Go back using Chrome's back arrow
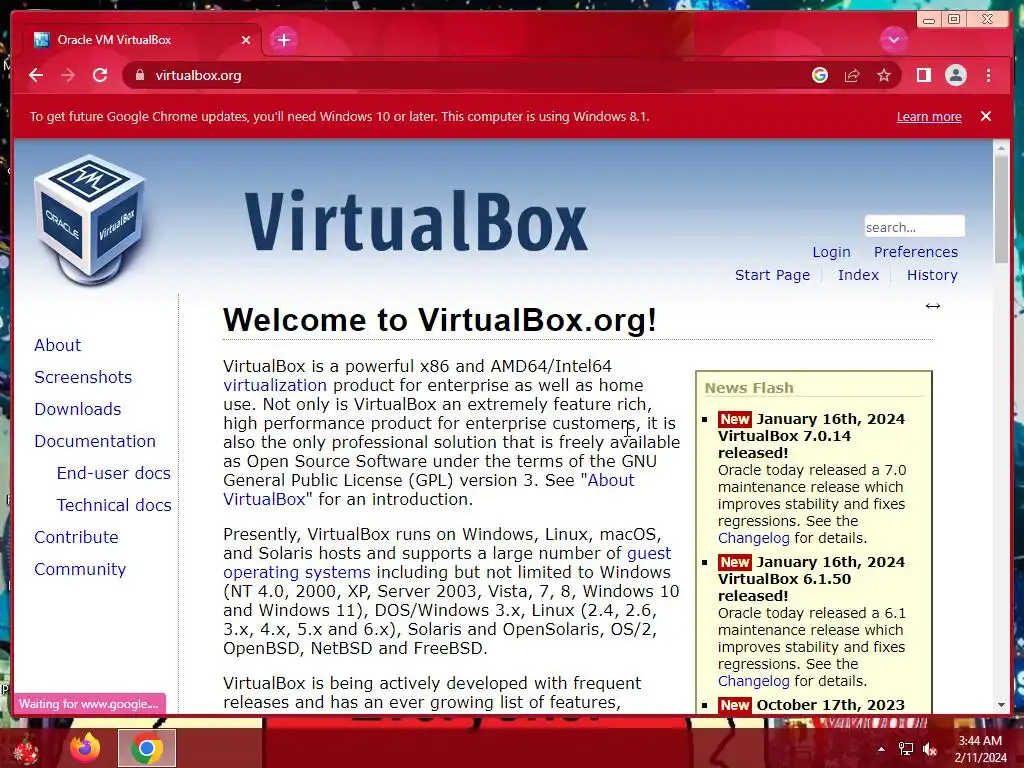1024x768 pixels. click(36, 75)
